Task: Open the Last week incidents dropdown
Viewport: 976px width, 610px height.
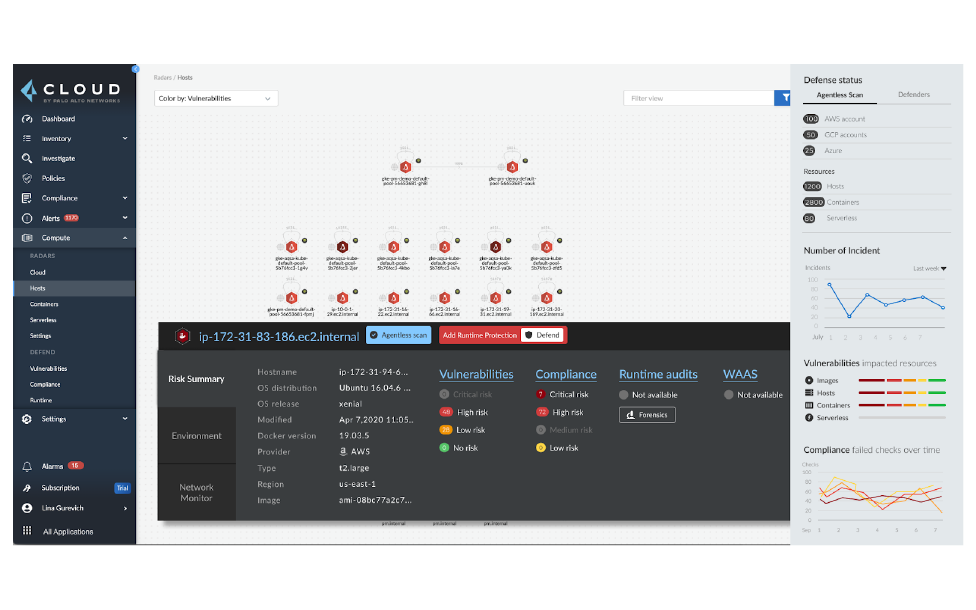Action: coord(930,269)
